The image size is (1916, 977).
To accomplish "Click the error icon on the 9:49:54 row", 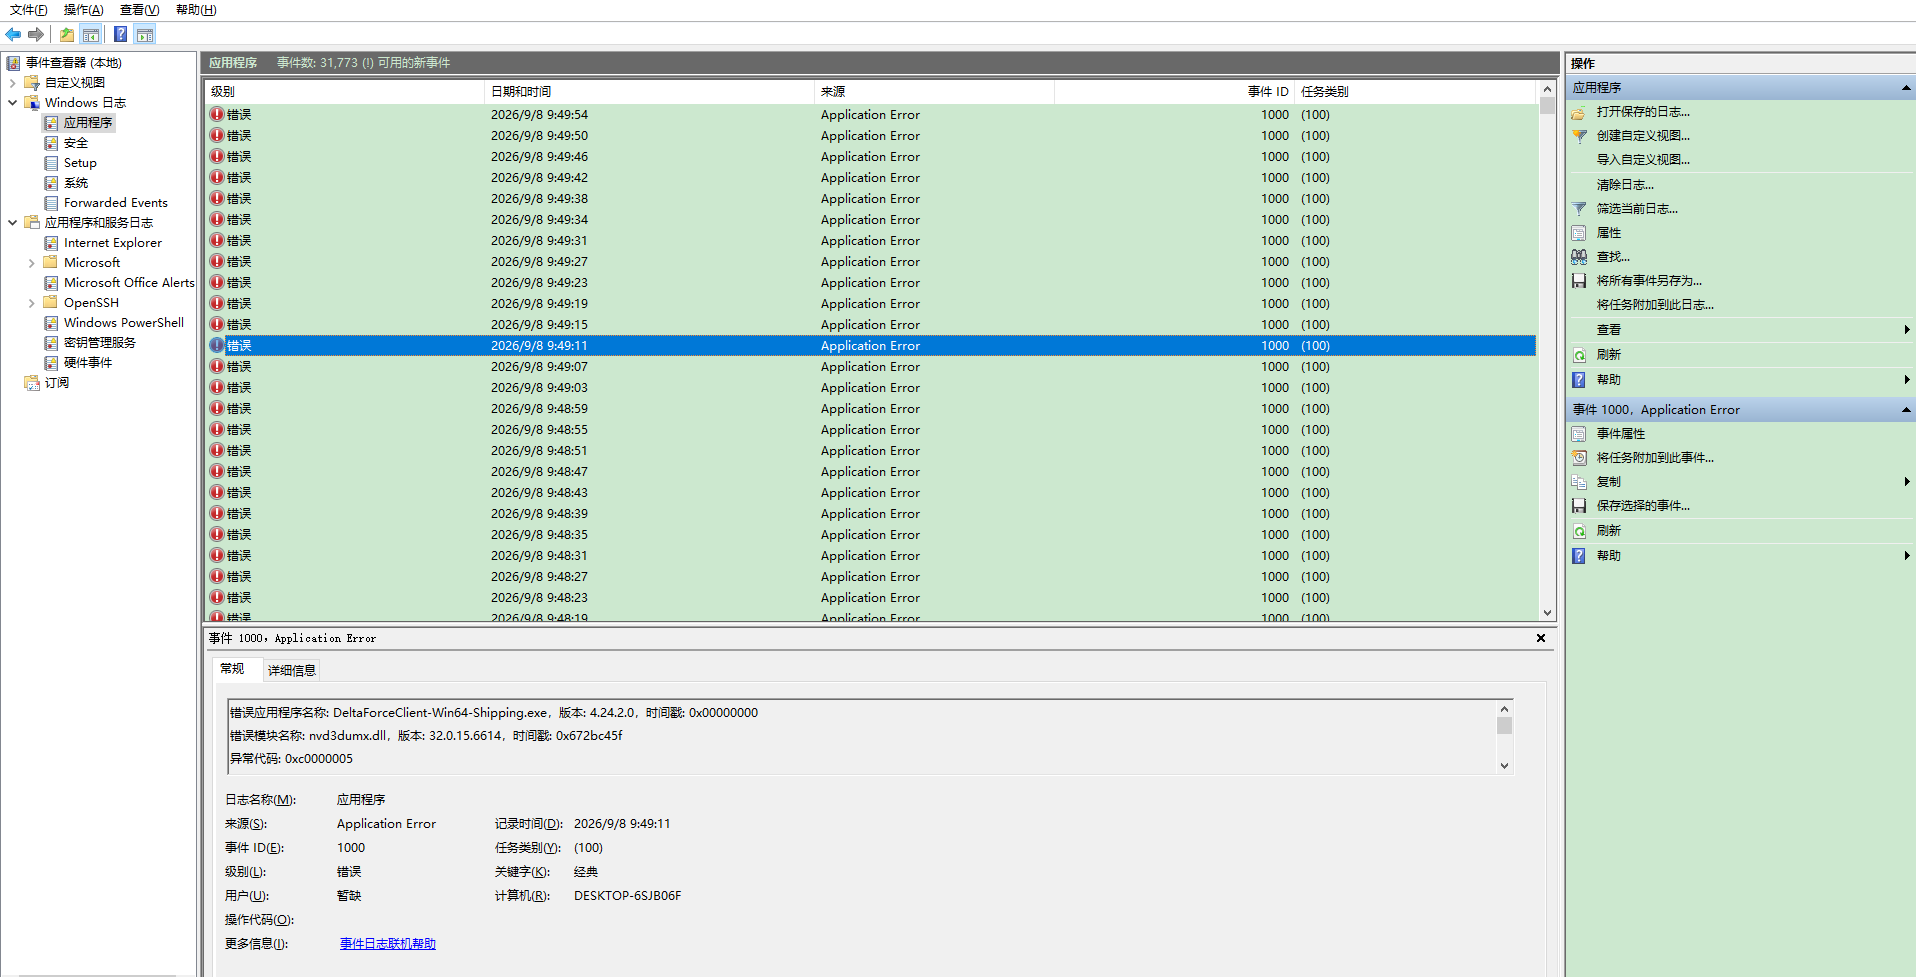I will 217,114.
